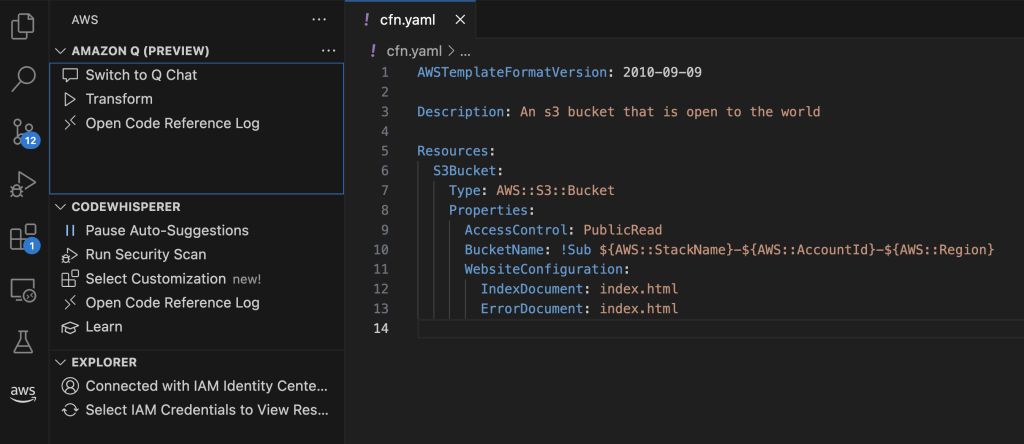
Task: Click the 2010-09-09 version value
Action: tap(662, 72)
